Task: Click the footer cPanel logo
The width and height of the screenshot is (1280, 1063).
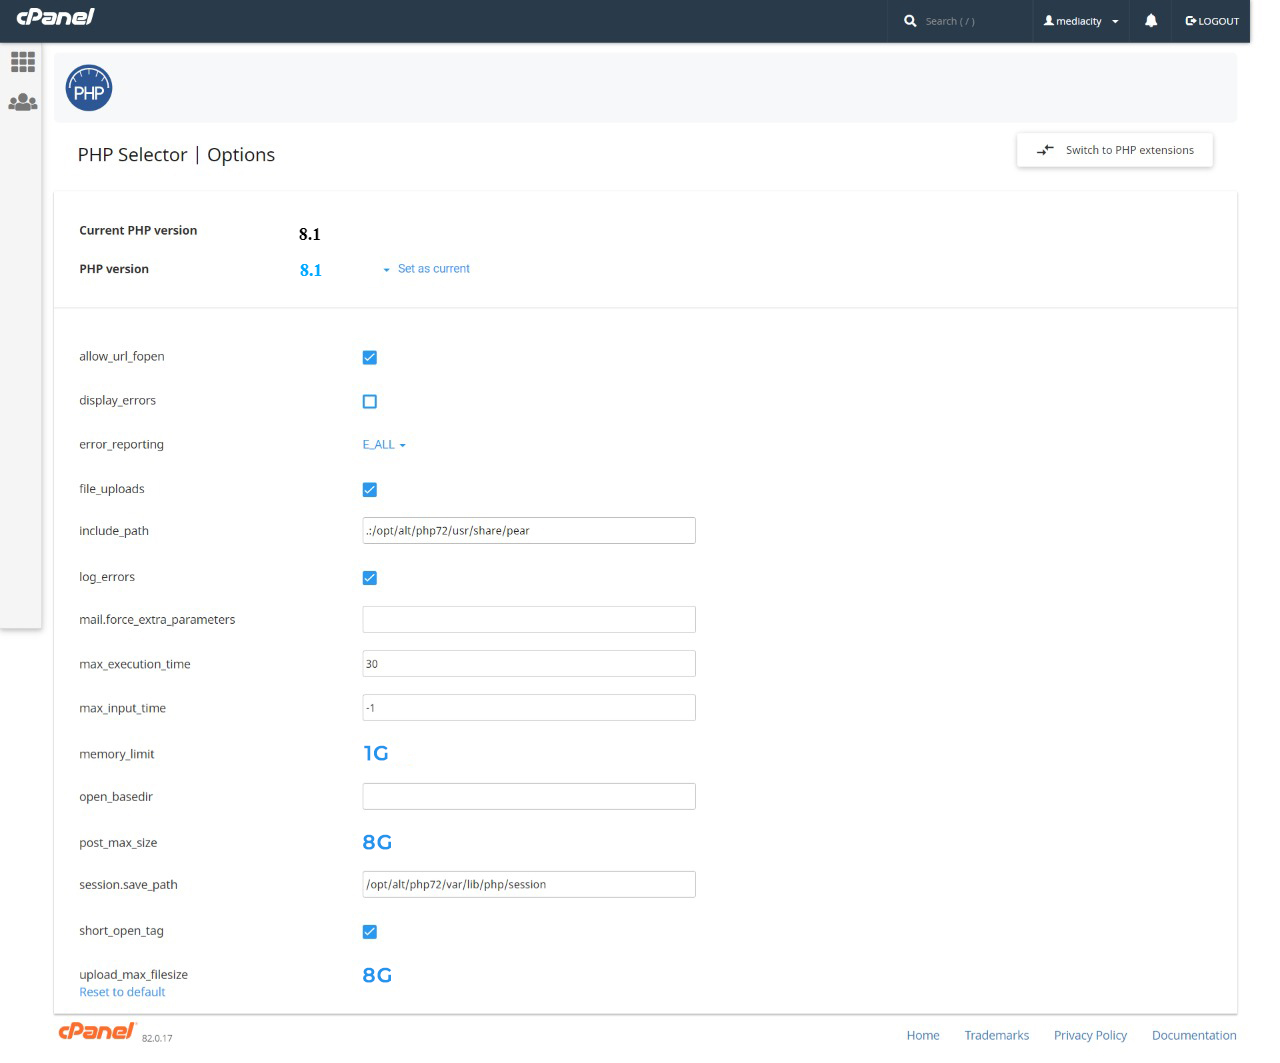Action: click(97, 1032)
